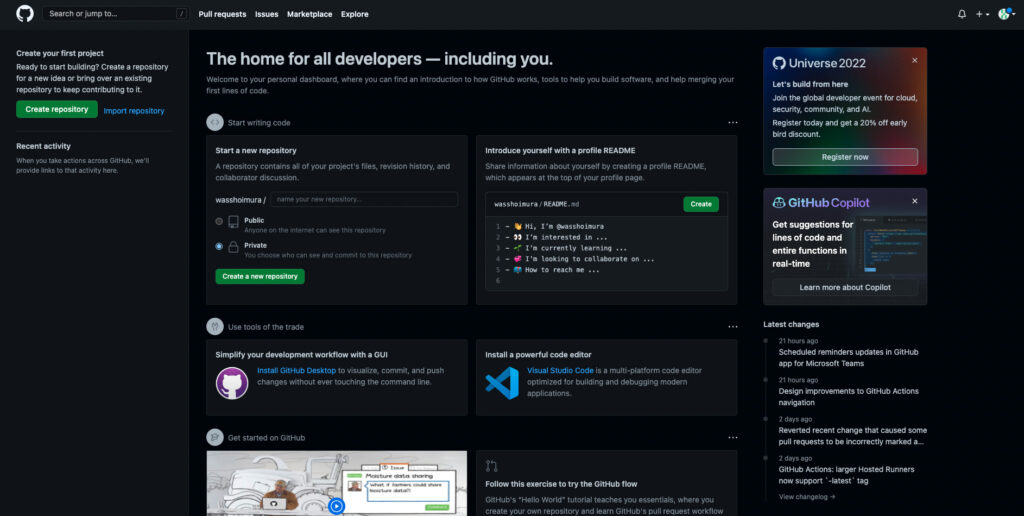Click the Register now button

click(x=845, y=157)
